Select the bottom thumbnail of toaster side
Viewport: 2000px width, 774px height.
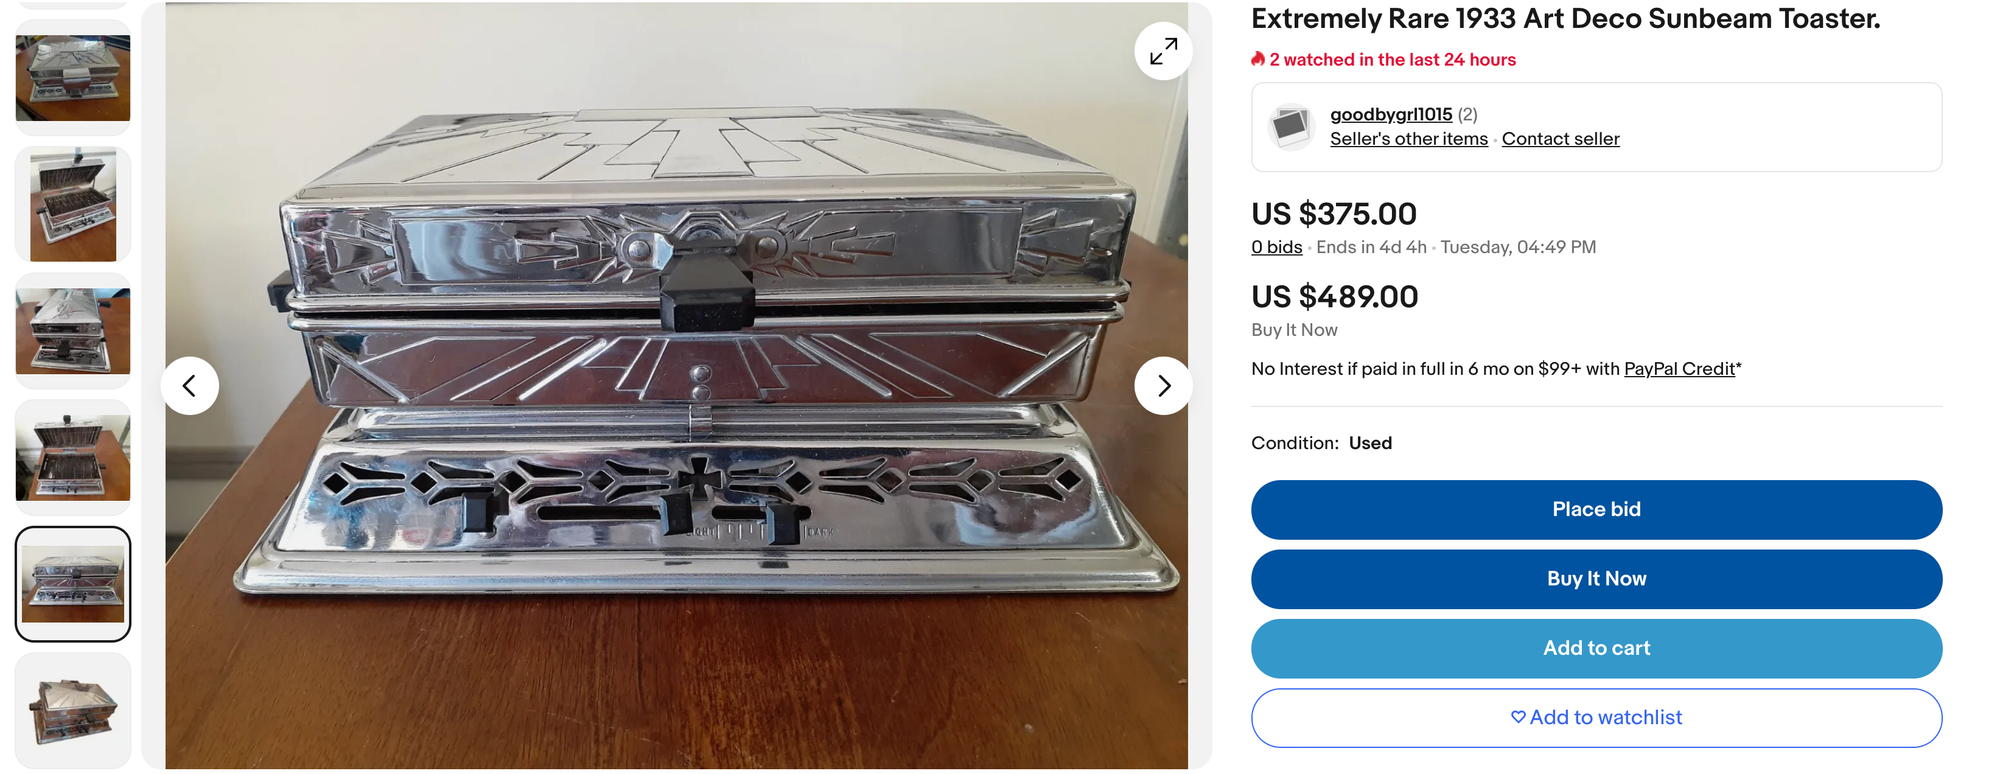[x=73, y=710]
